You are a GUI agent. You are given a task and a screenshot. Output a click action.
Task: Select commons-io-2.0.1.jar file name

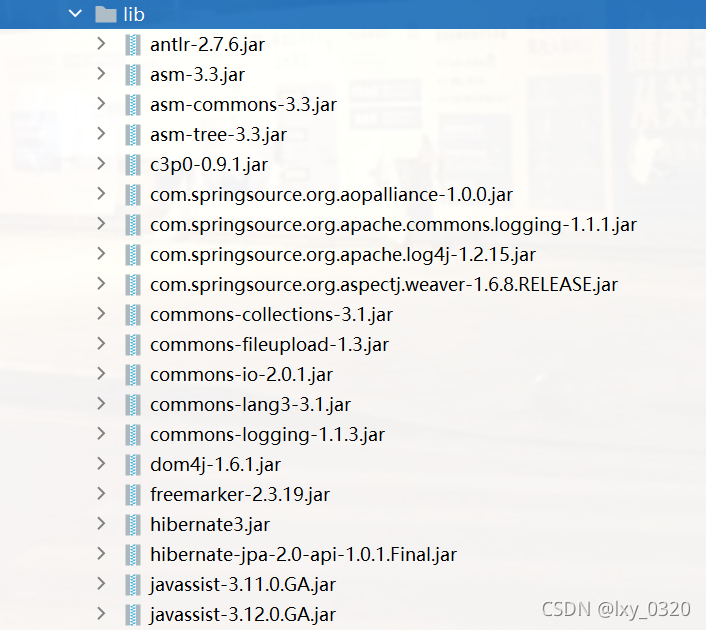point(242,375)
